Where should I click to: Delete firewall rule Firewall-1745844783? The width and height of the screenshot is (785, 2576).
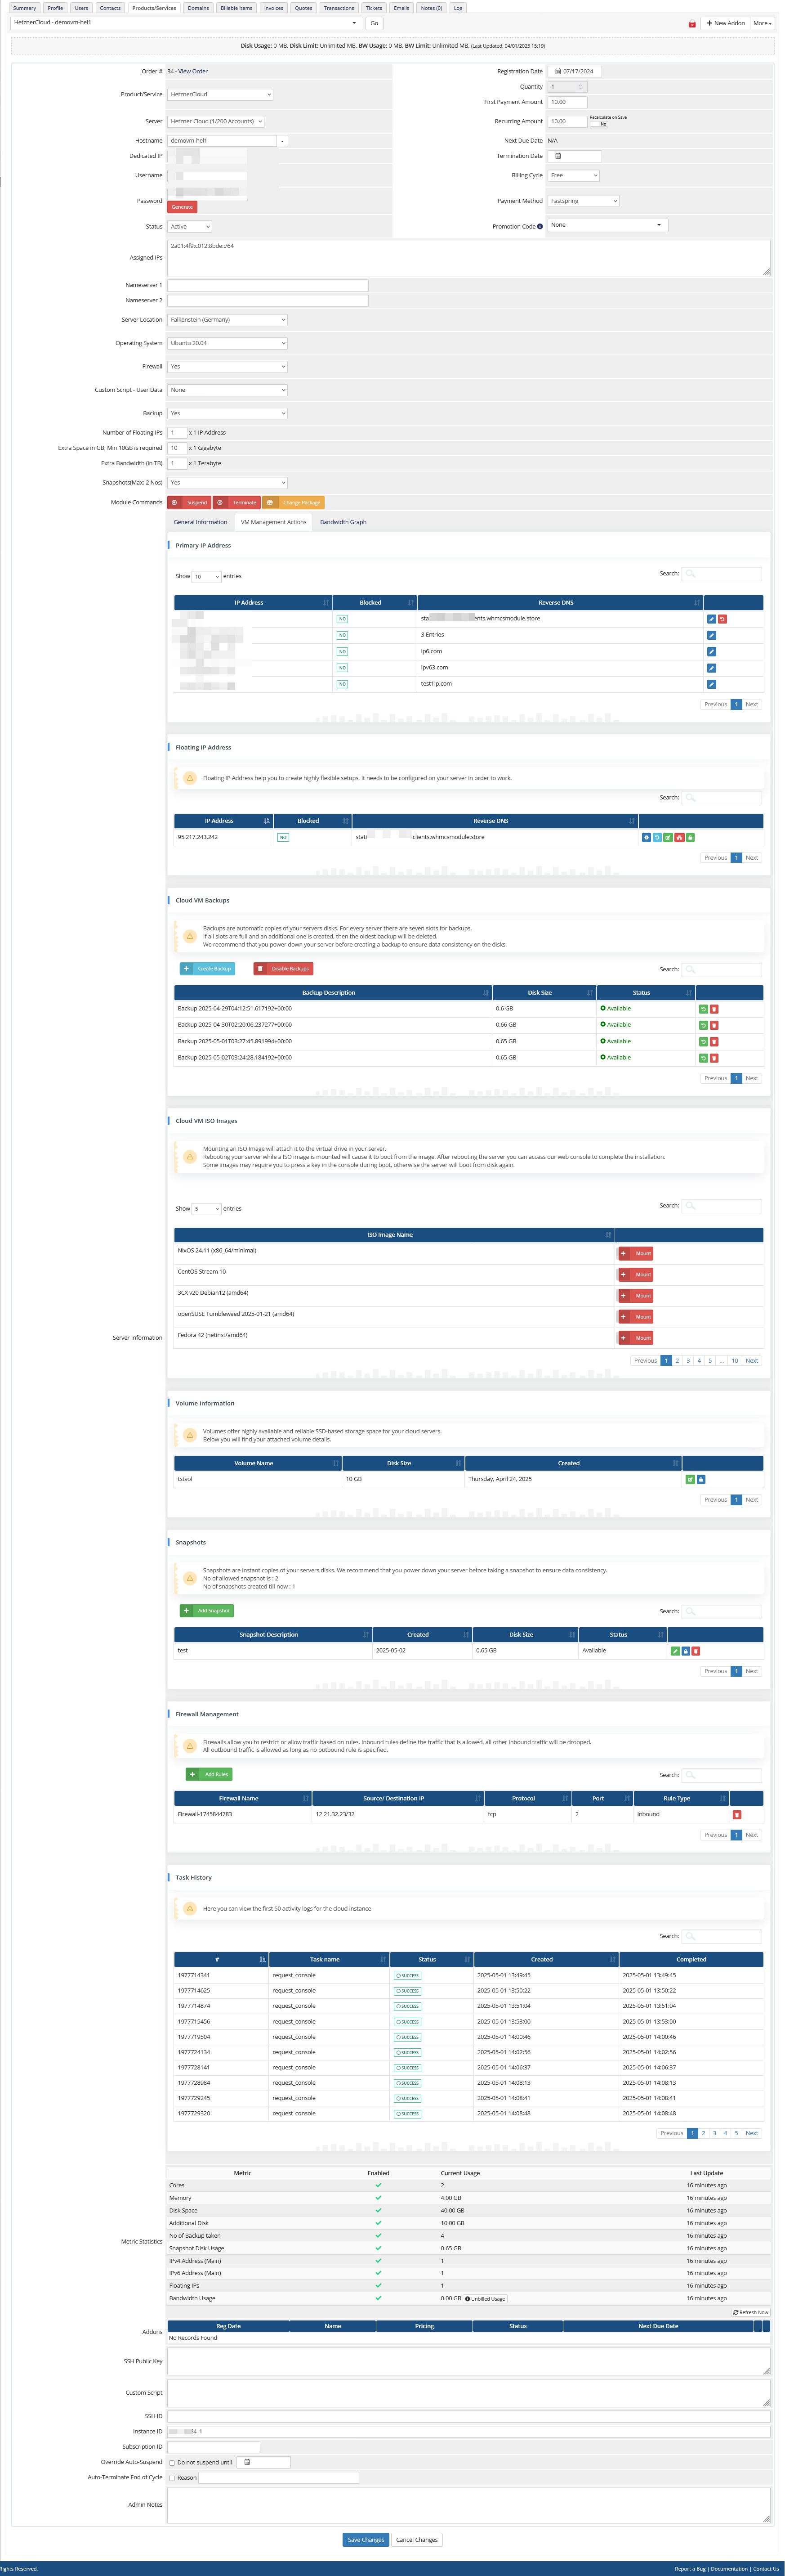click(737, 1815)
